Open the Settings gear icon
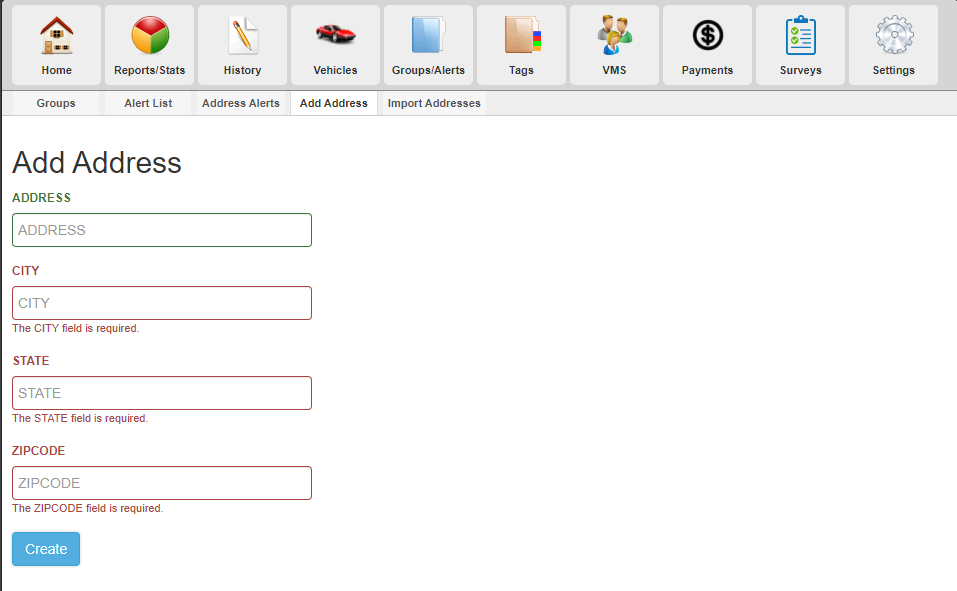The height and width of the screenshot is (591, 957). pos(894,35)
